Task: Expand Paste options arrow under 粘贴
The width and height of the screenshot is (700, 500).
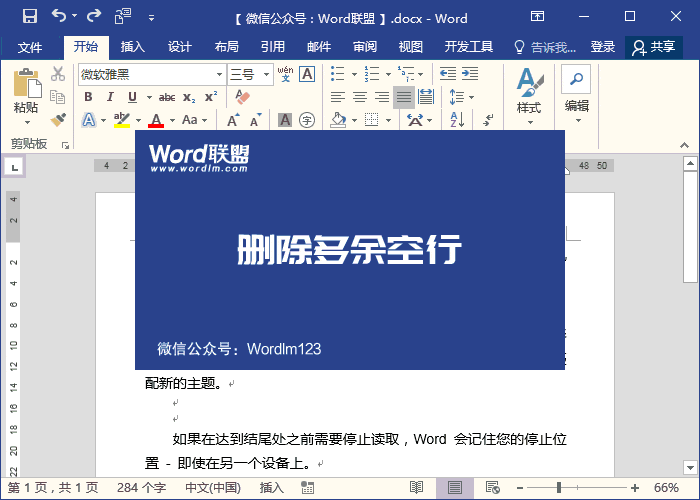Action: (27, 122)
